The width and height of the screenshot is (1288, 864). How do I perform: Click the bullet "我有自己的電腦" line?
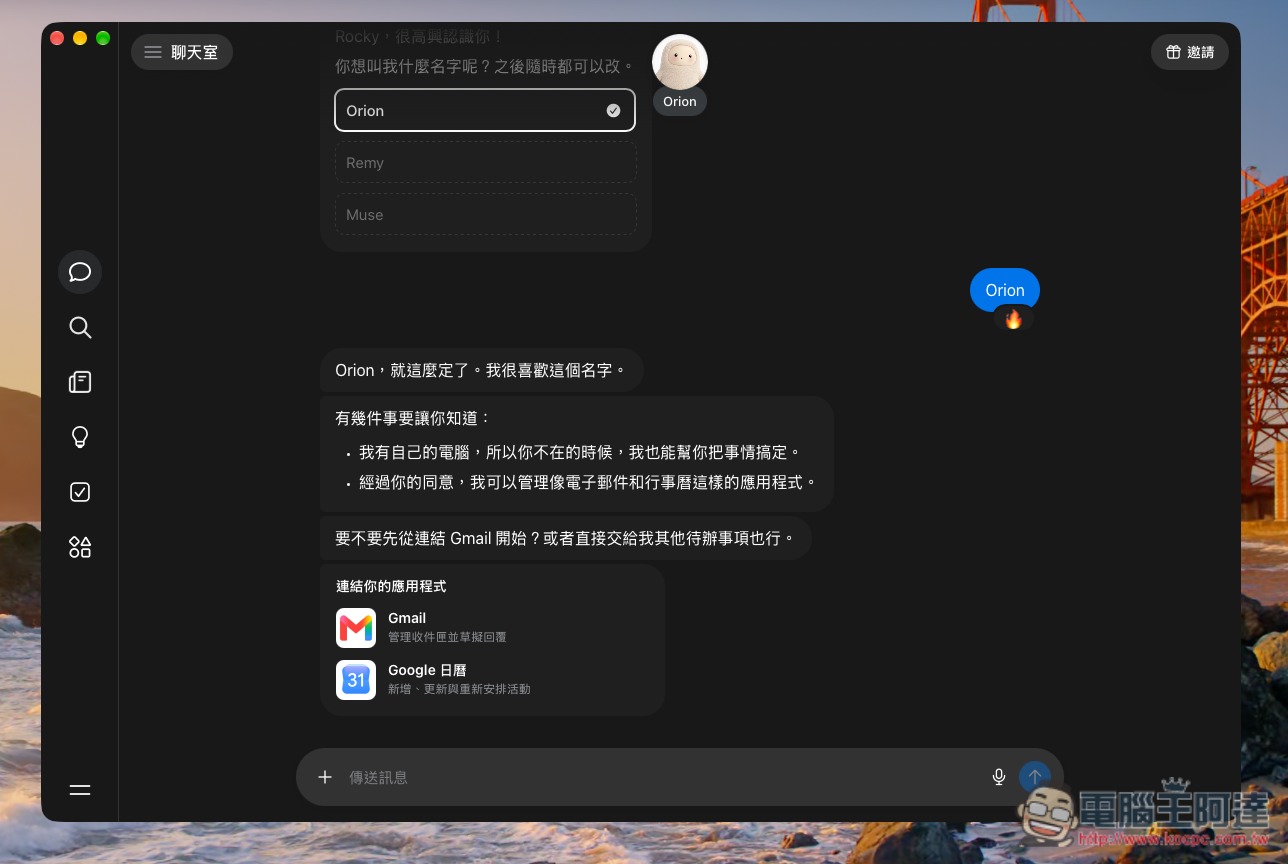point(580,452)
